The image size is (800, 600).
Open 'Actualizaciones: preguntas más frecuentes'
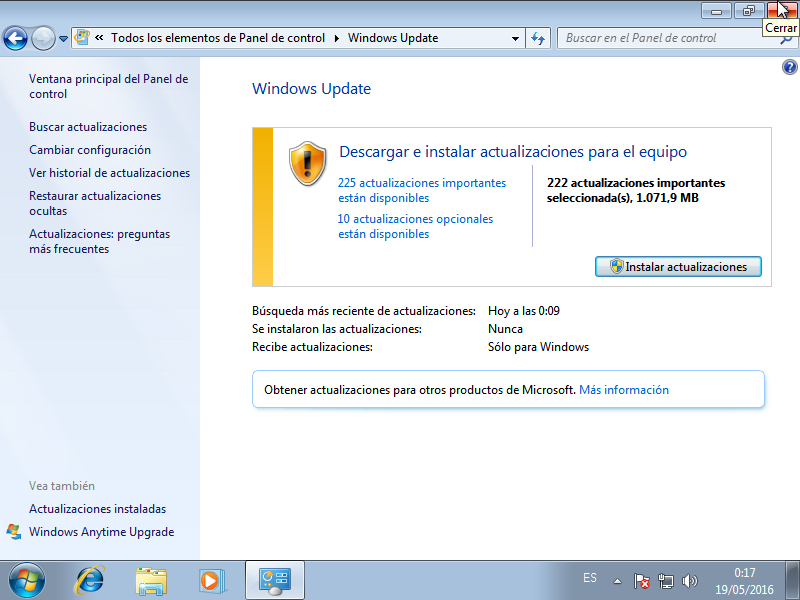(x=99, y=241)
